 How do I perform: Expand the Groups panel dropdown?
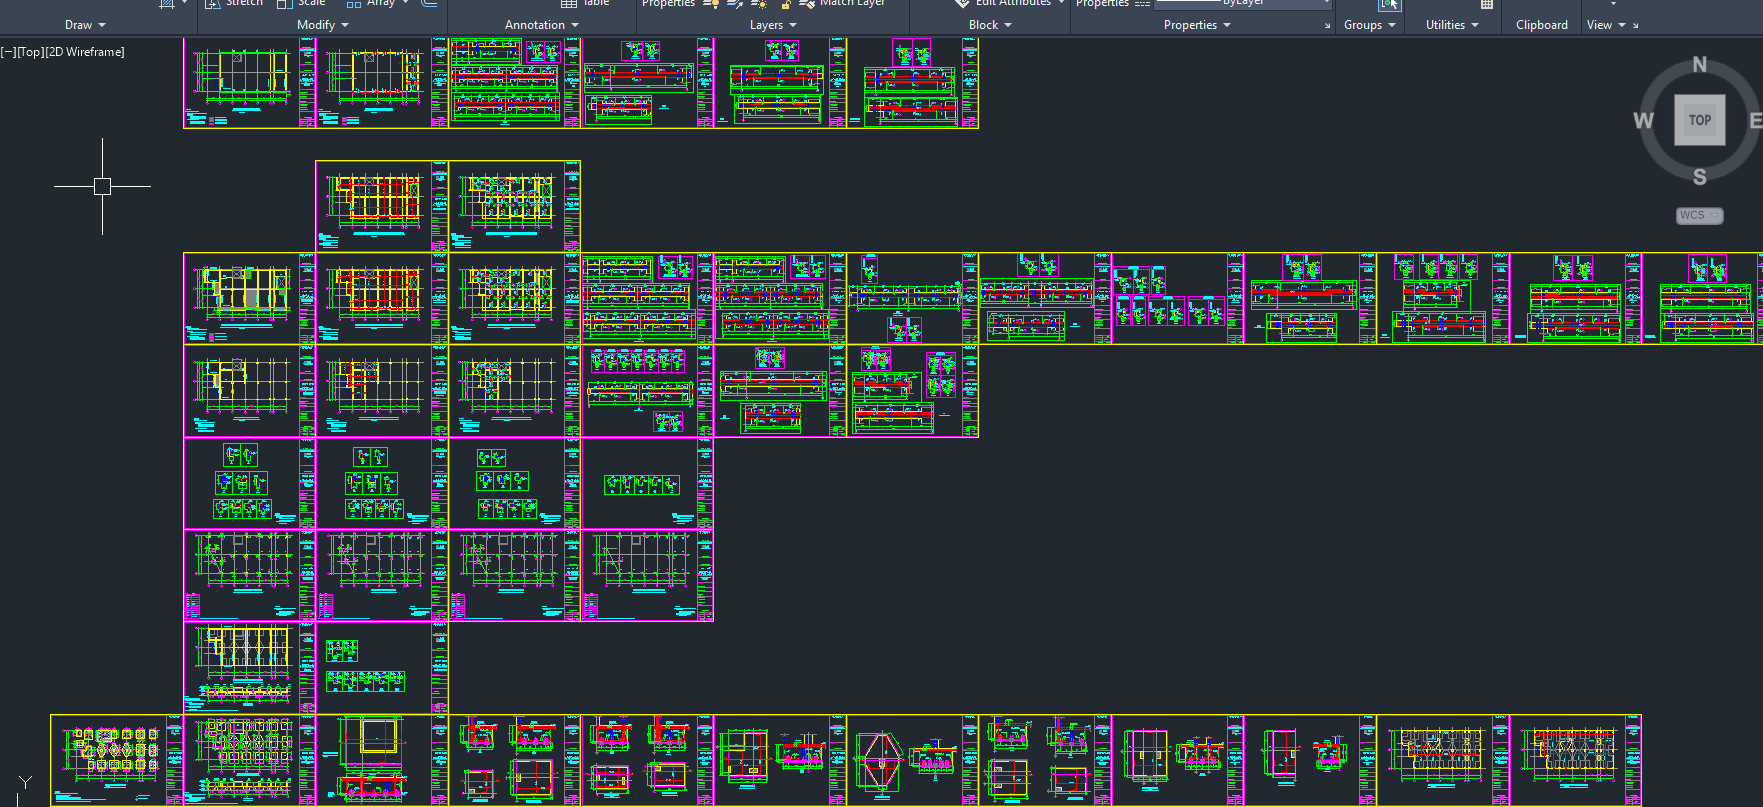tap(1369, 25)
